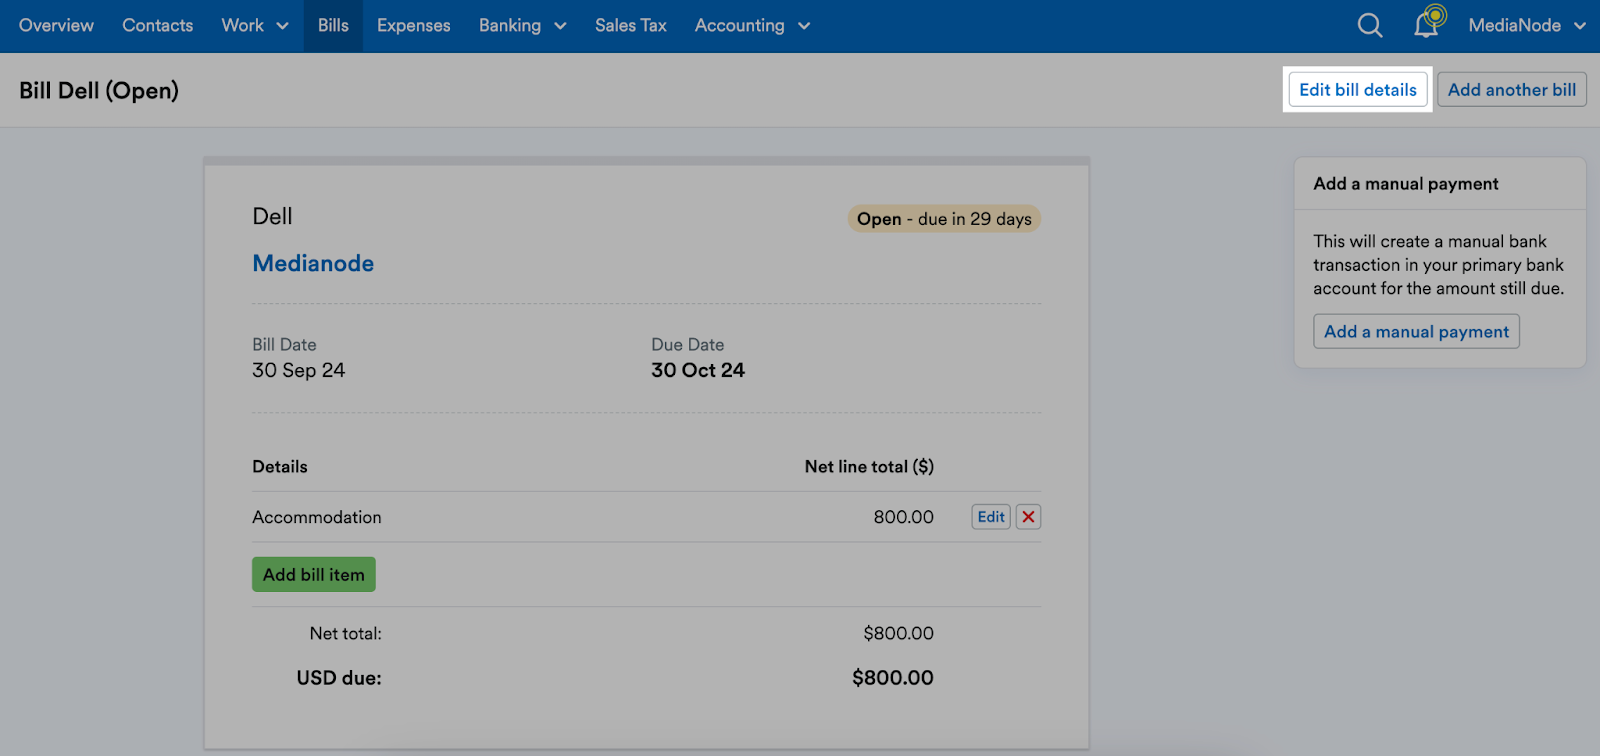1600x756 pixels.
Task: Click Add a manual payment button
Action: [1416, 332]
